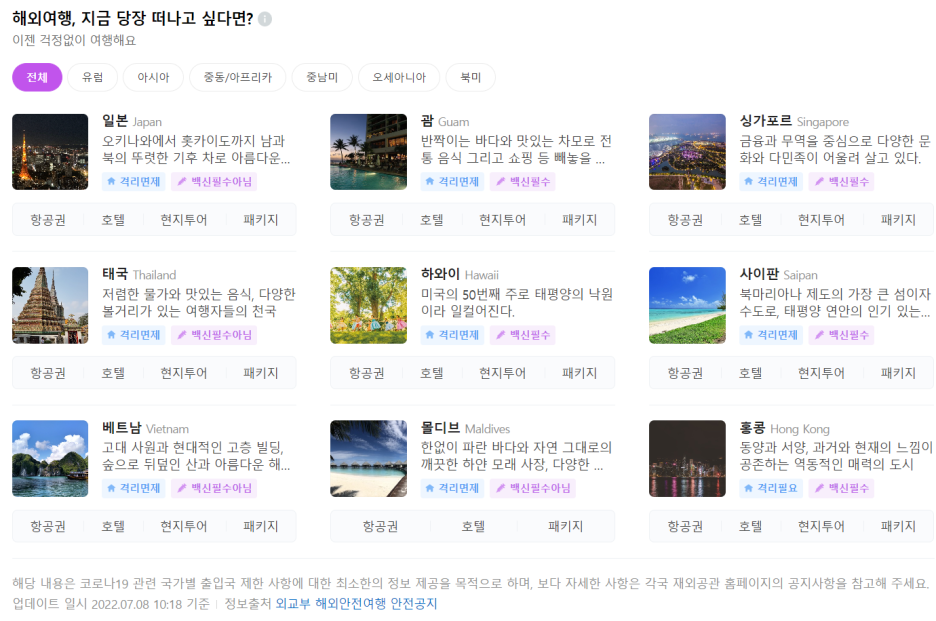The image size is (936, 621).
Task: Click 호텔 under Thailand
Action: click(113, 373)
